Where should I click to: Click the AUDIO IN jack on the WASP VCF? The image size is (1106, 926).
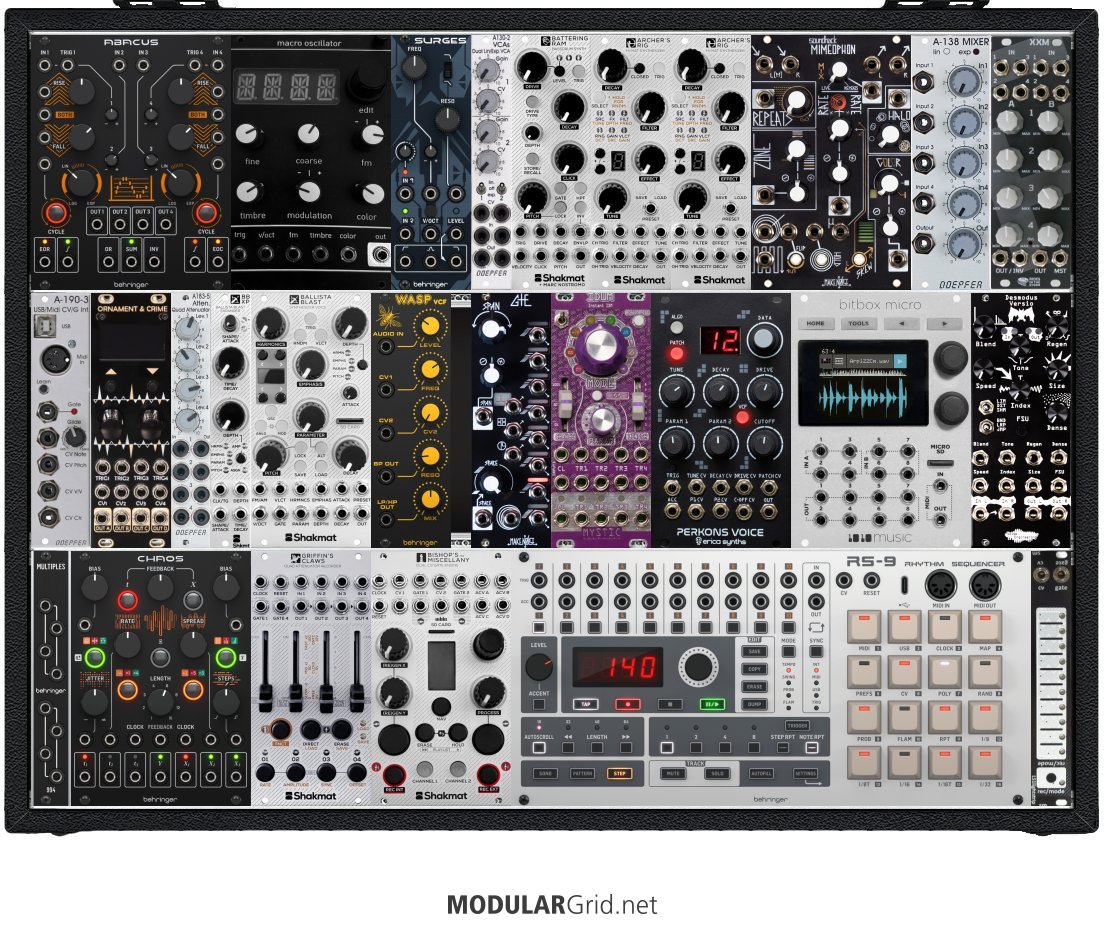click(386, 346)
